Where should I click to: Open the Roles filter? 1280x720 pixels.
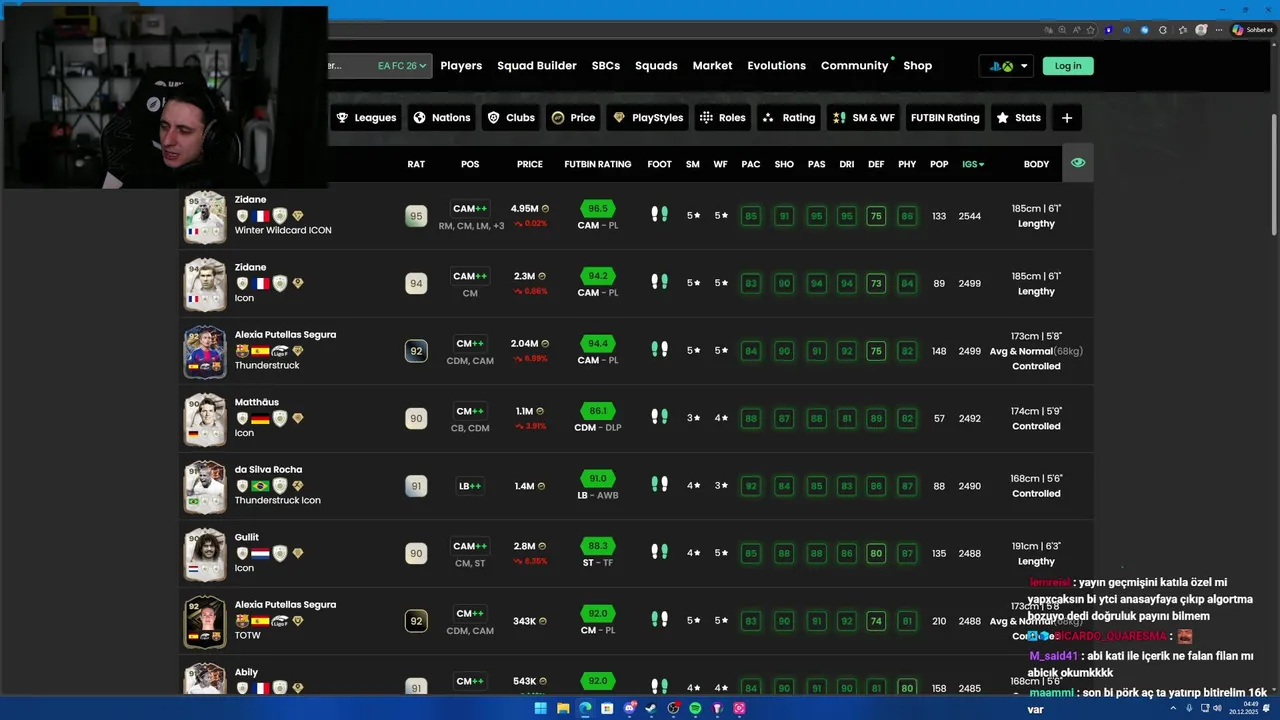tap(722, 117)
